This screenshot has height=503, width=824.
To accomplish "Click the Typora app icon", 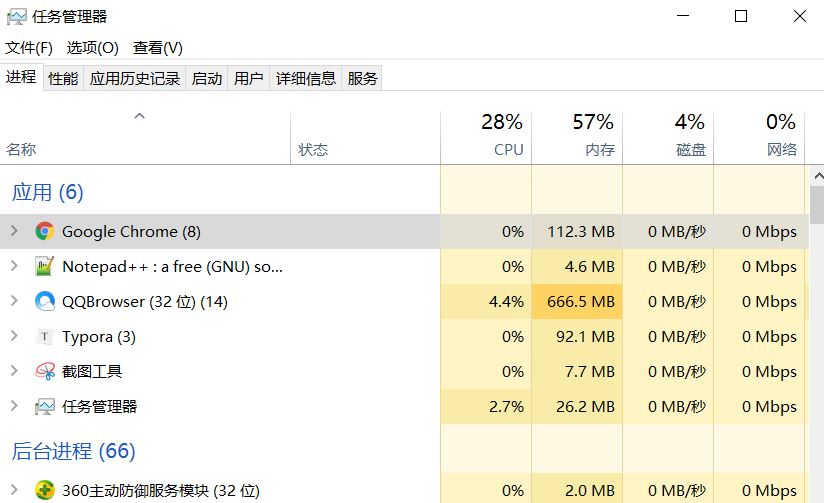I will tap(45, 336).
